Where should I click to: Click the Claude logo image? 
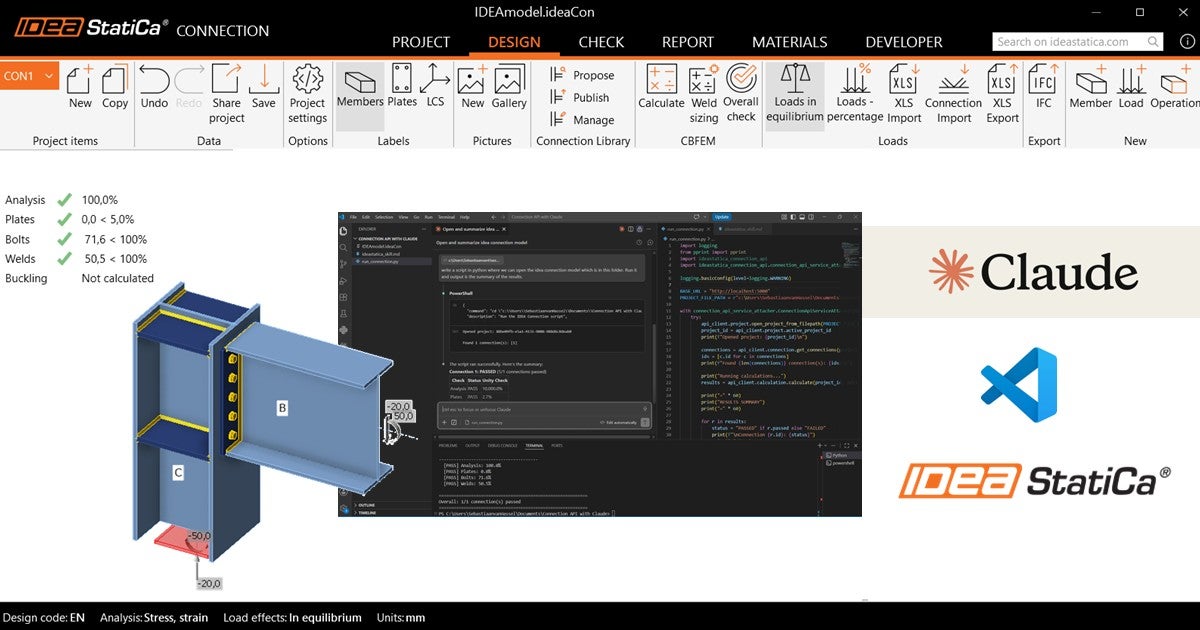click(x=1032, y=272)
